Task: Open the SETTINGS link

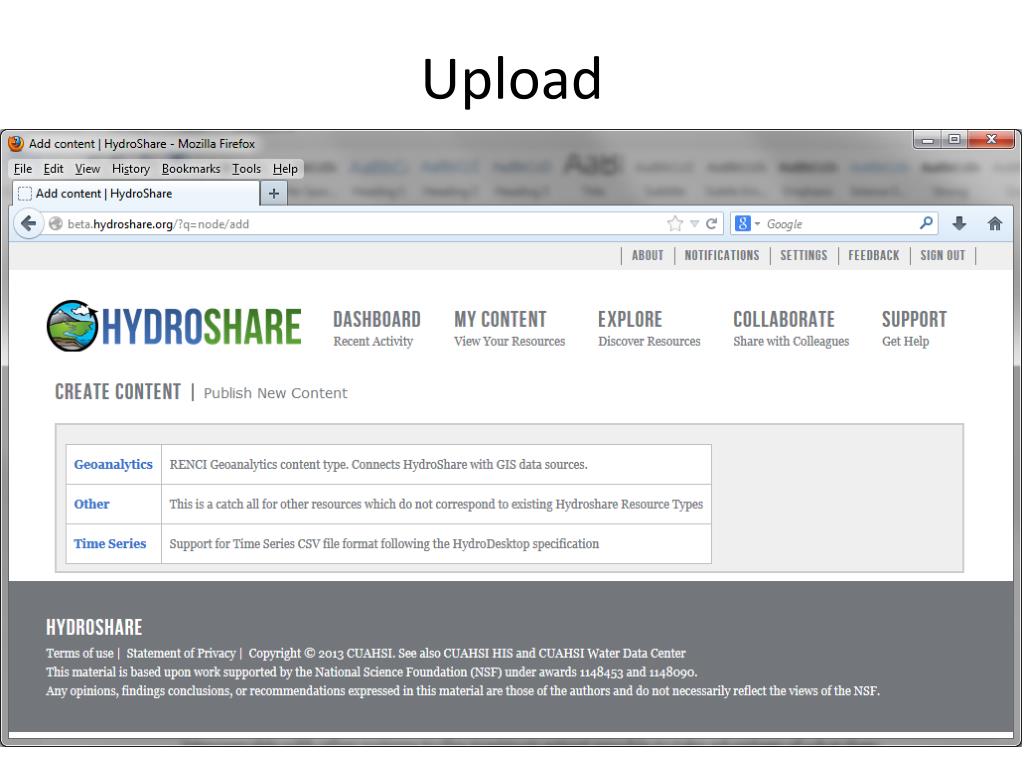Action: point(803,255)
